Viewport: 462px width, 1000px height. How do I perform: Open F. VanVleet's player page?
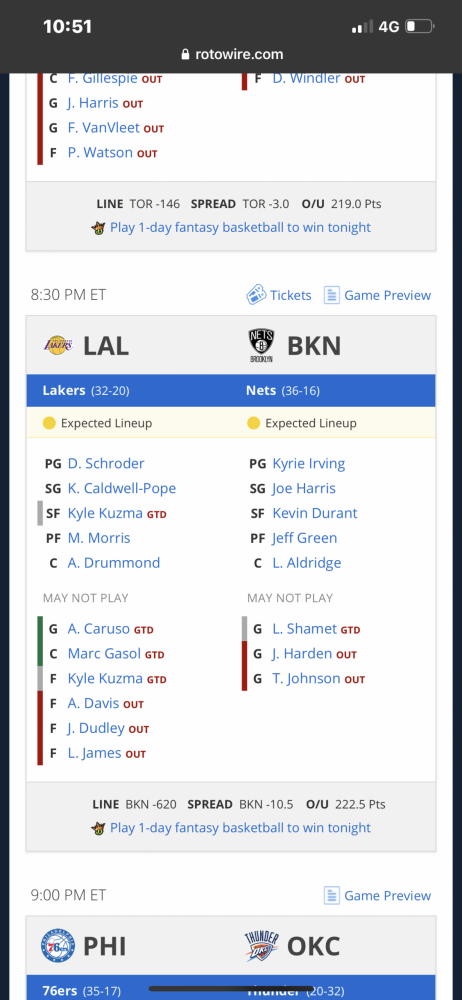[103, 128]
